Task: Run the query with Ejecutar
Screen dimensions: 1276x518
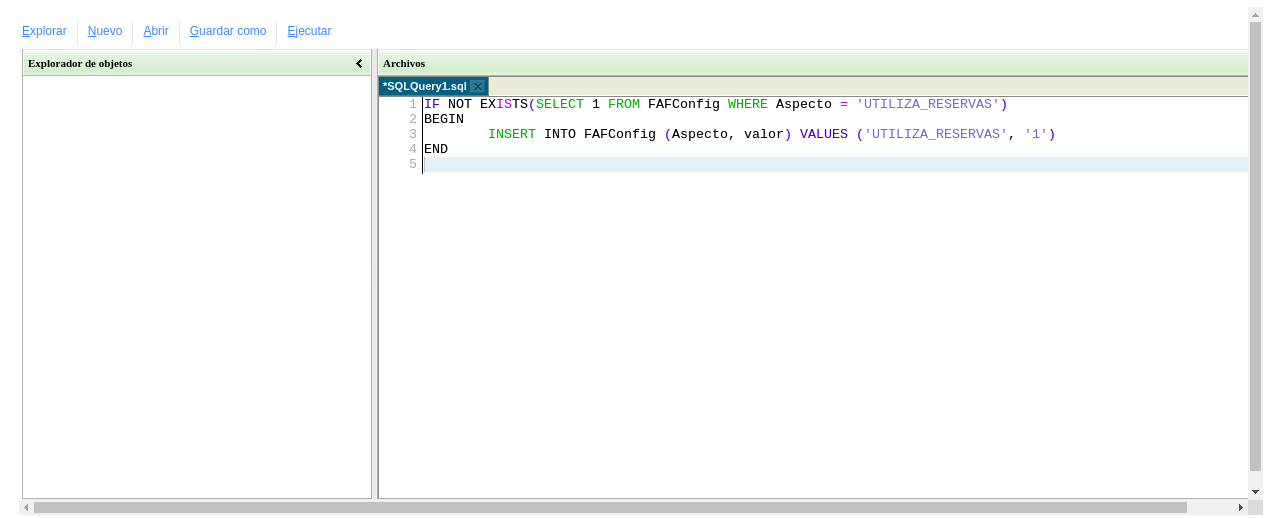Action: tap(309, 31)
